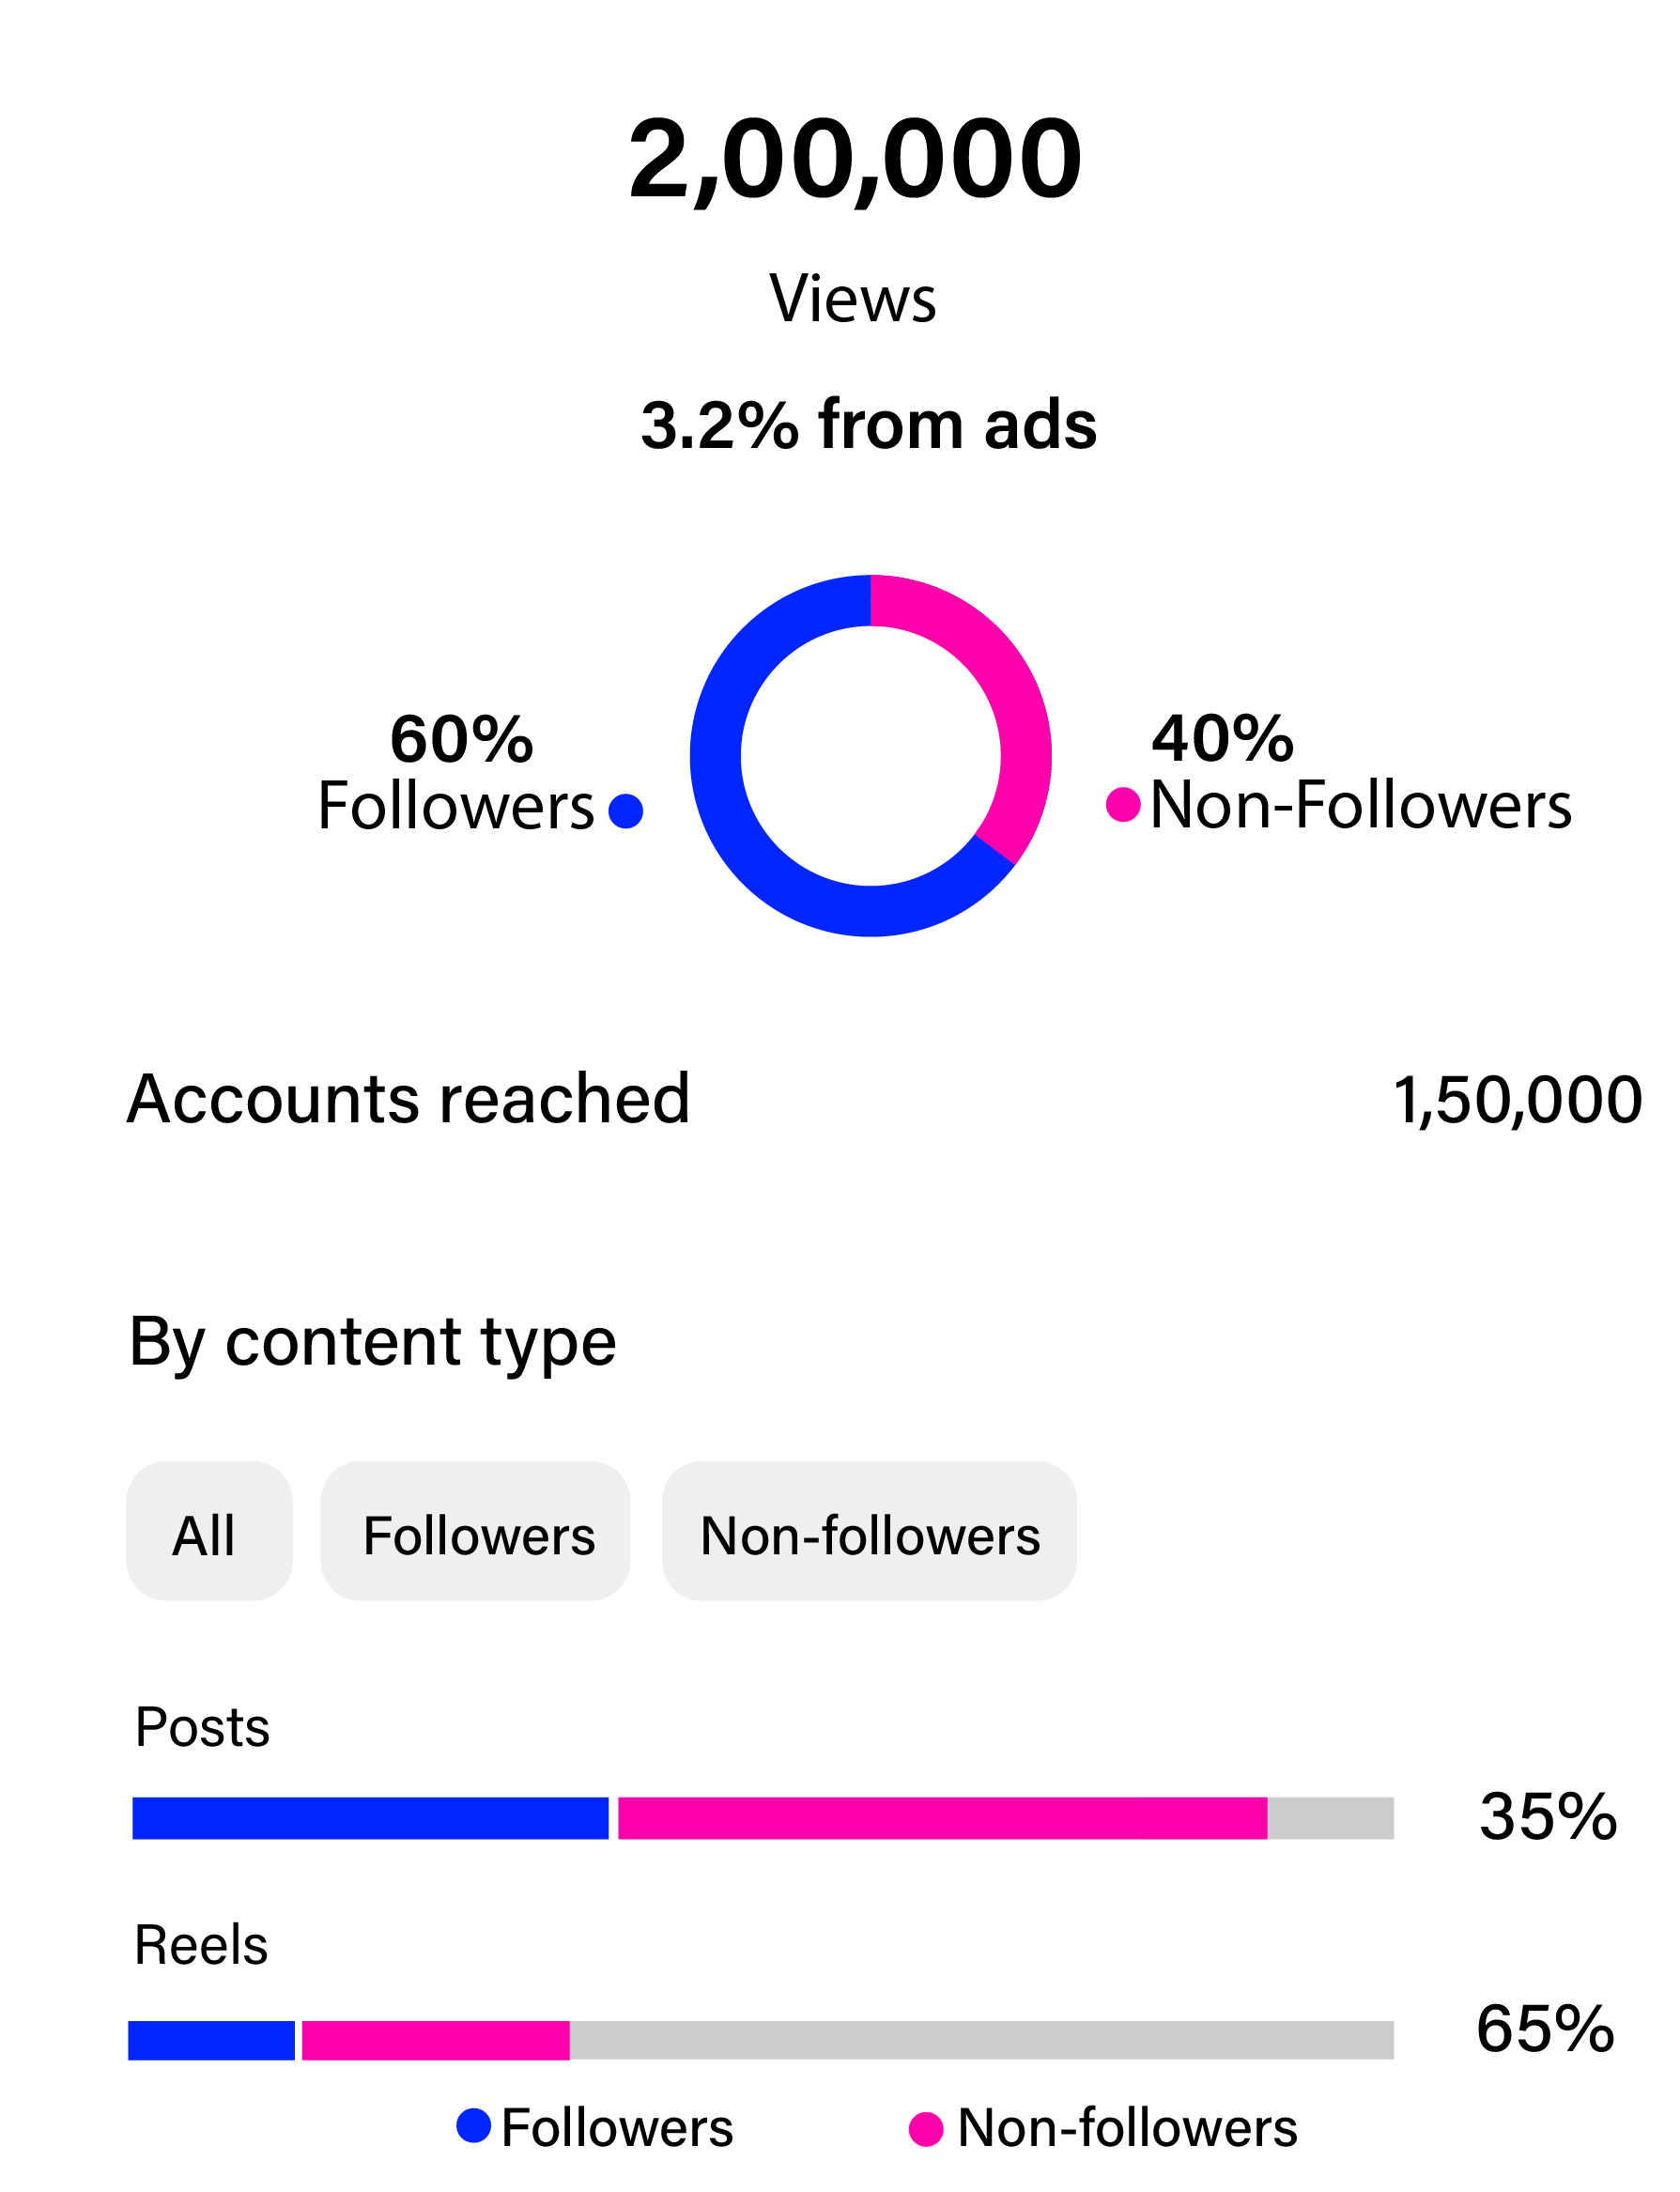Click the blue segment of Posts bar

pyautogui.click(x=370, y=1818)
